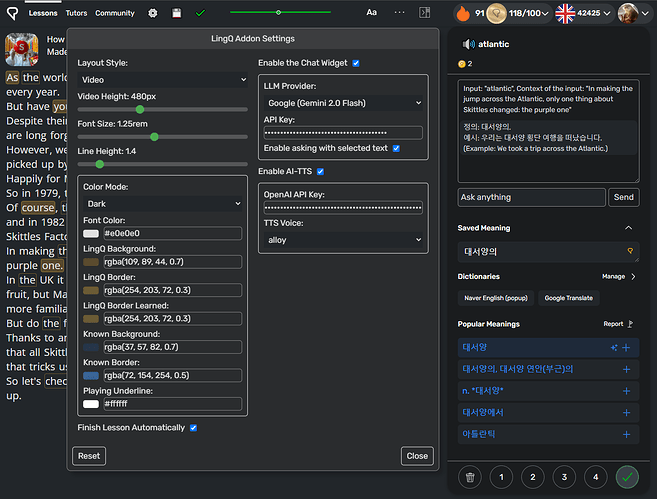Open the three-dot more options menu
This screenshot has width=657, height=499.
(399, 13)
